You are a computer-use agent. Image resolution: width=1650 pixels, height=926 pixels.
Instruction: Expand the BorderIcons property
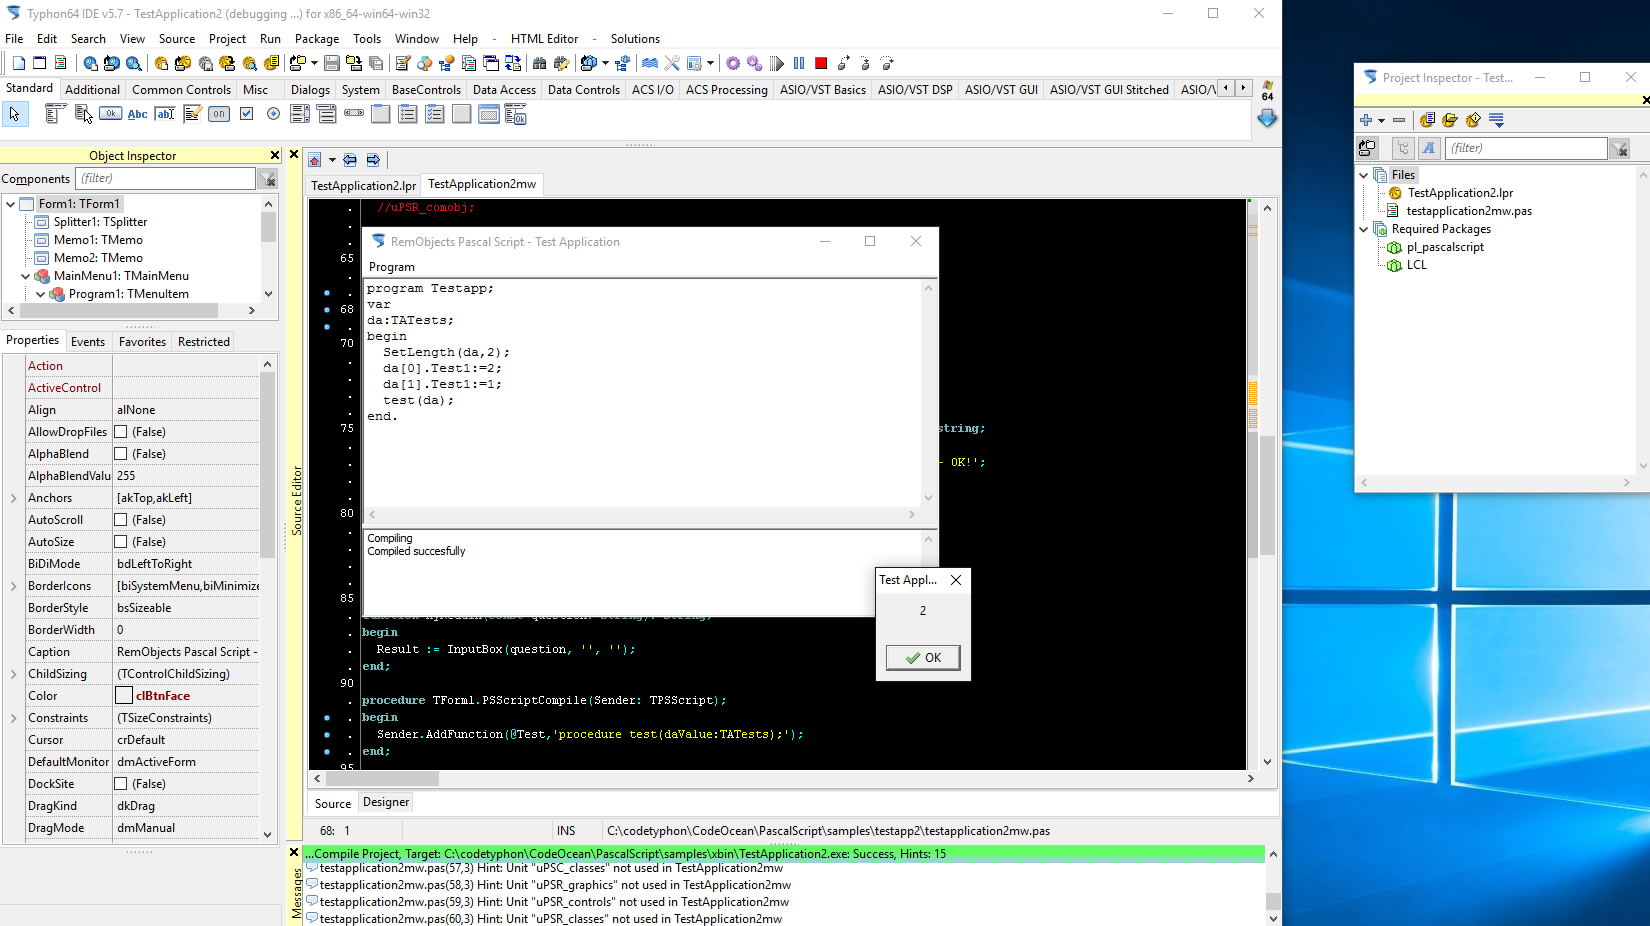coord(13,586)
